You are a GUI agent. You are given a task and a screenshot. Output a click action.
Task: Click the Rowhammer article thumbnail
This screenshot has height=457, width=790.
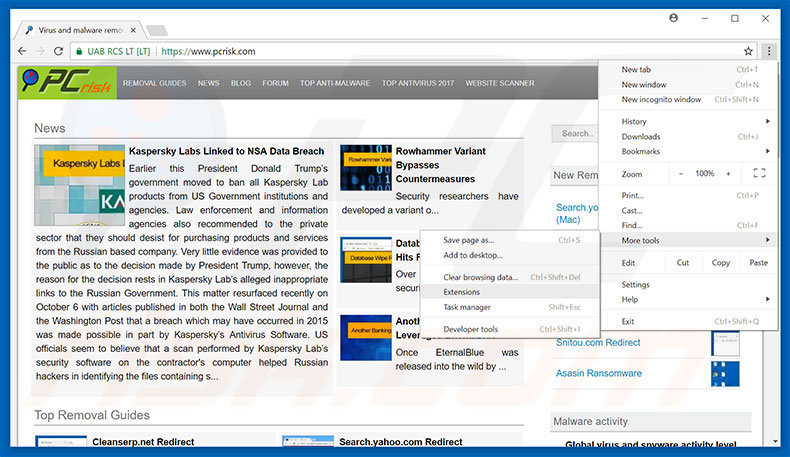click(366, 168)
